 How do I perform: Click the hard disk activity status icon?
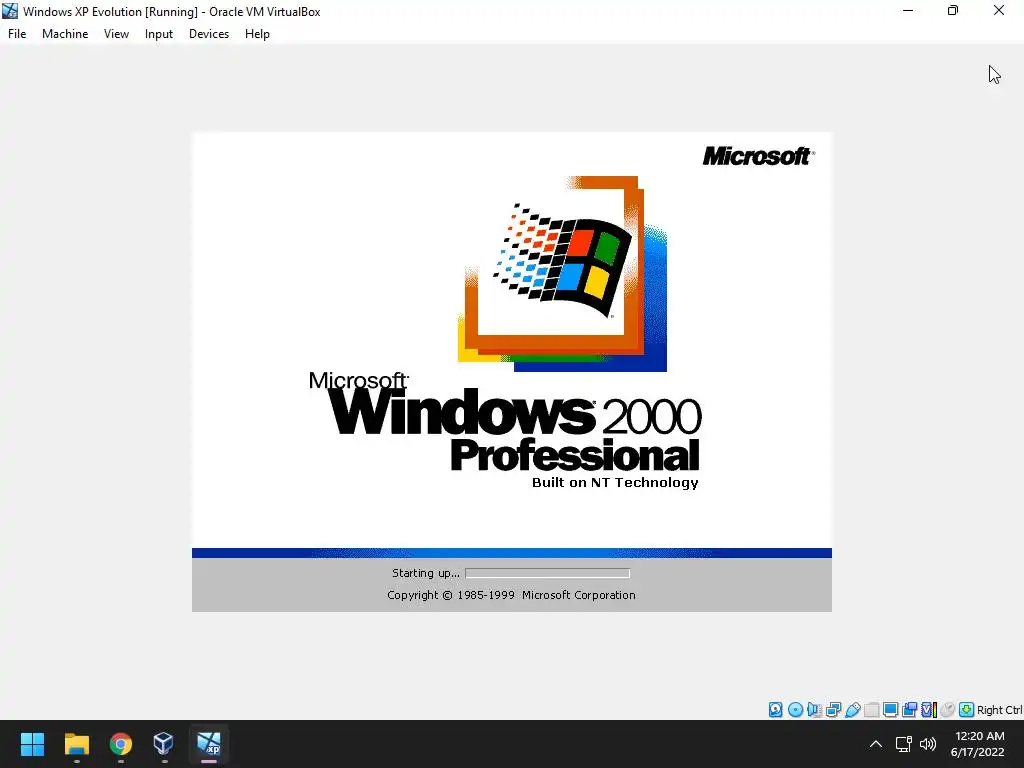coord(775,710)
